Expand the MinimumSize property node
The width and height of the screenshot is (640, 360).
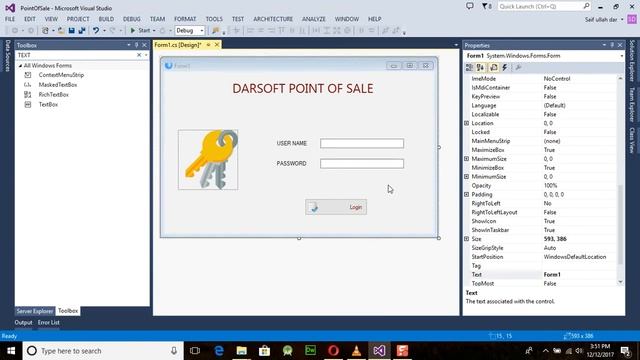pyautogui.click(x=467, y=177)
